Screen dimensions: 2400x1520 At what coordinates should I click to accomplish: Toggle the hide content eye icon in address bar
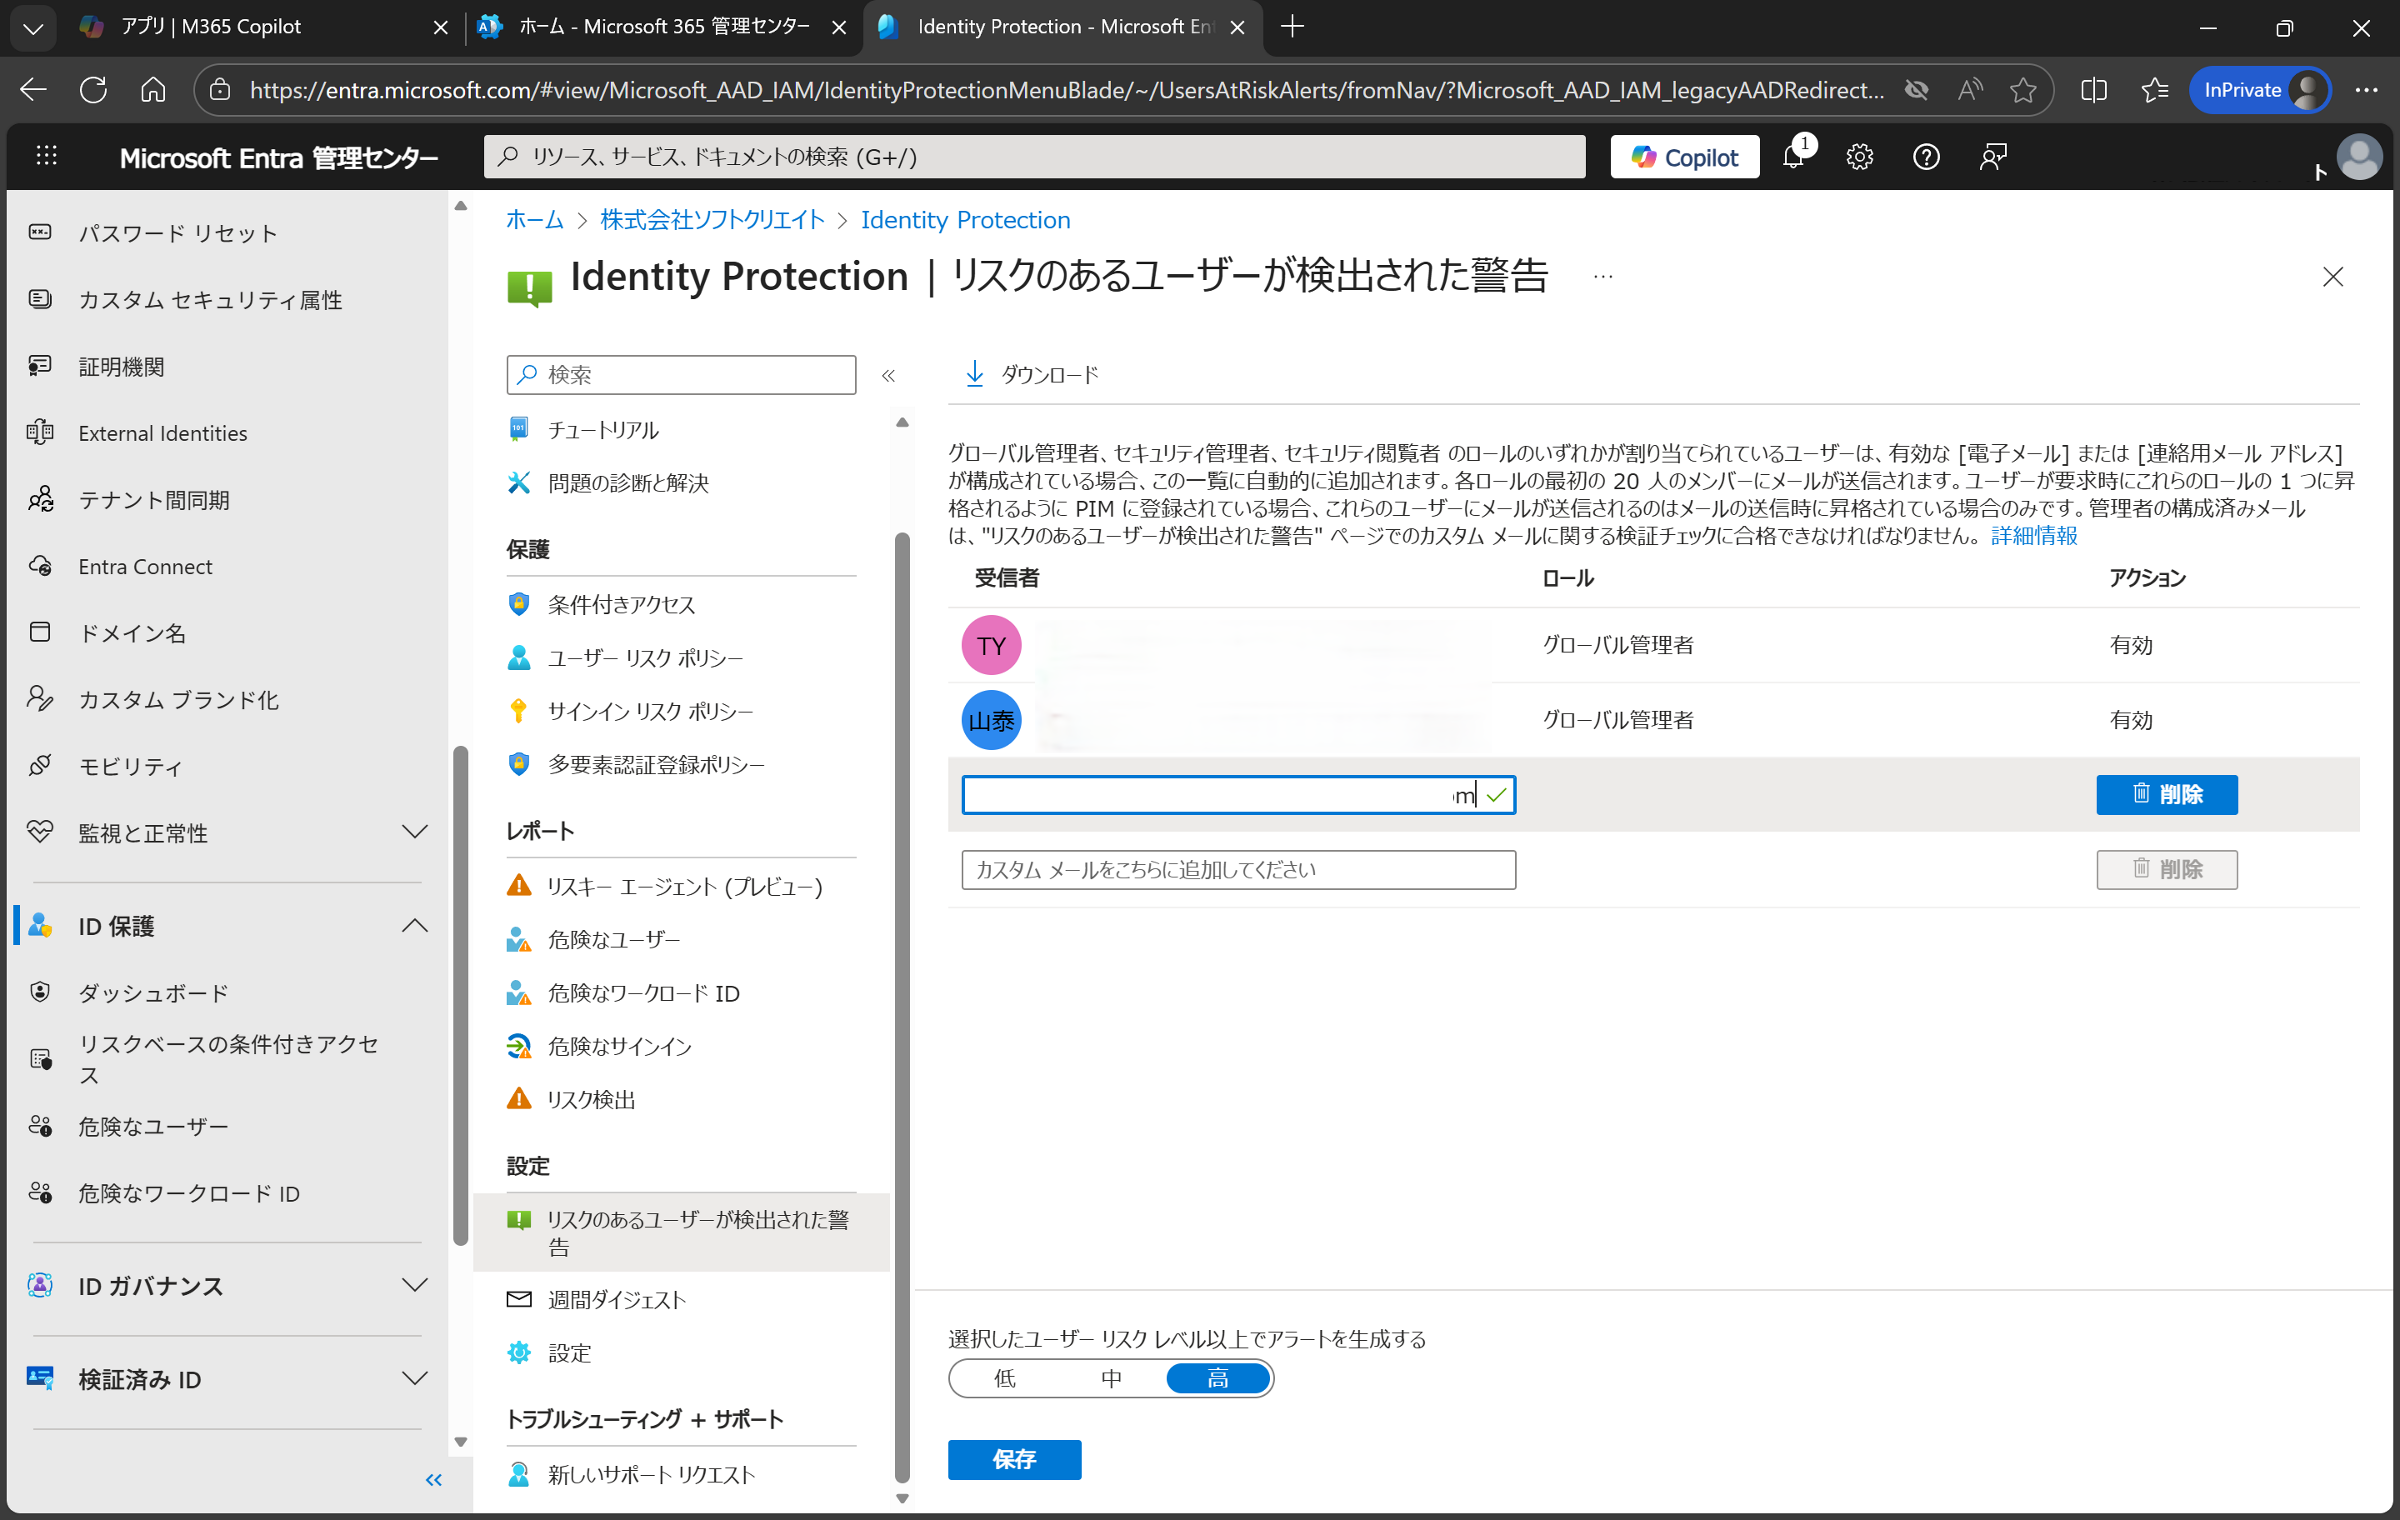[1916, 89]
